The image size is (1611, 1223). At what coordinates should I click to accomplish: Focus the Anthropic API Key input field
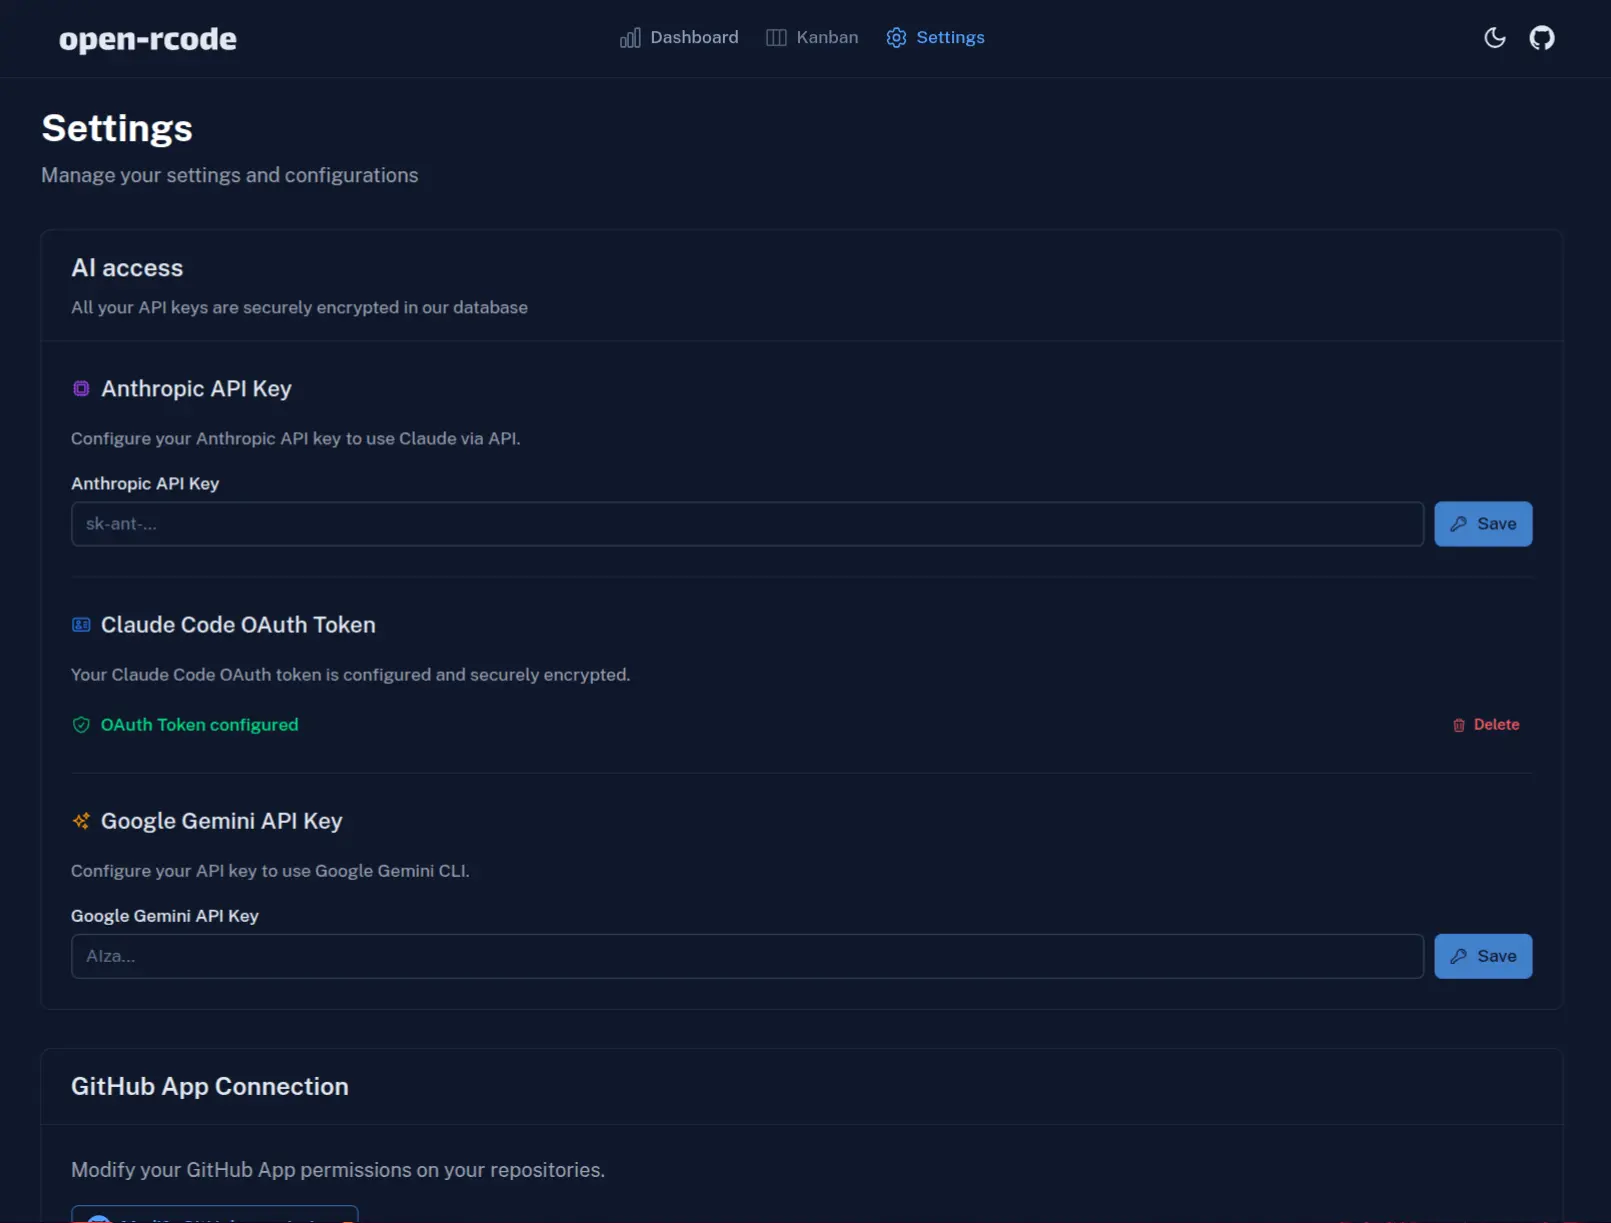tap(747, 524)
